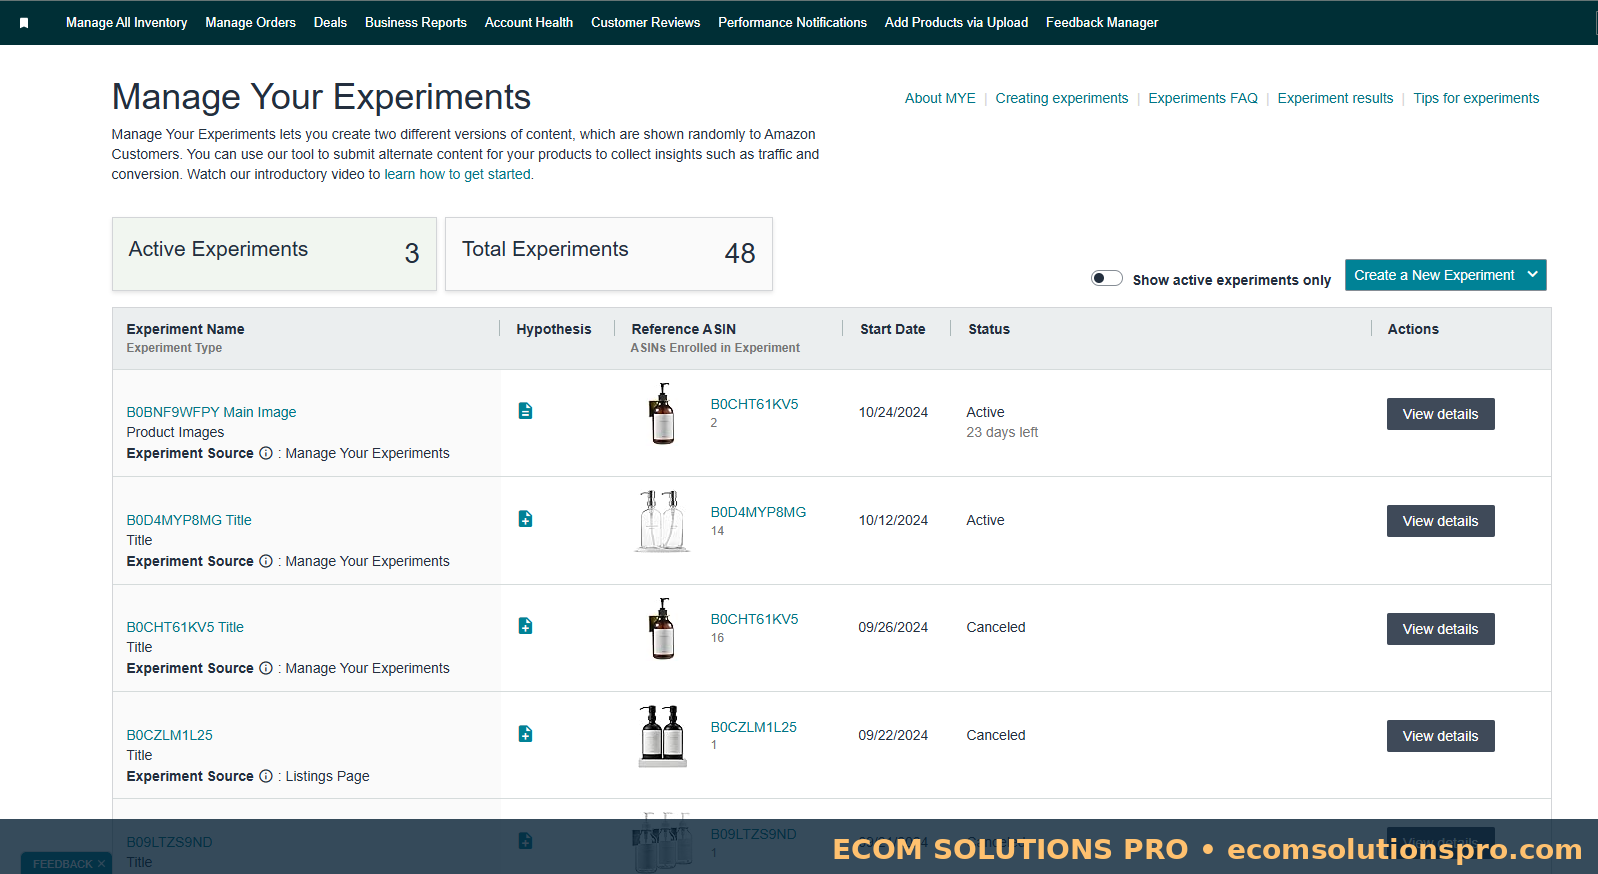View details for B0BNF9WFPY Main Image experiment
The width and height of the screenshot is (1598, 874).
click(1441, 414)
